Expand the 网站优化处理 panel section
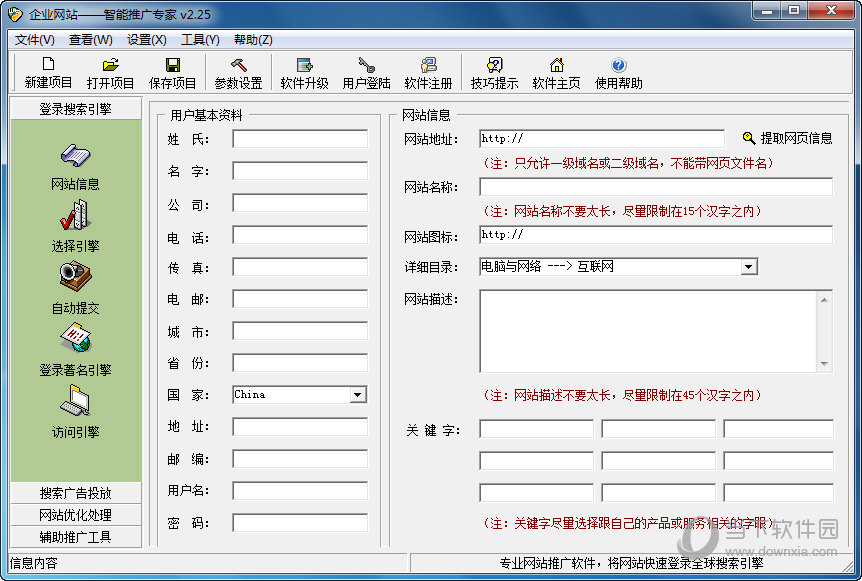This screenshot has width=862, height=581. click(76, 515)
